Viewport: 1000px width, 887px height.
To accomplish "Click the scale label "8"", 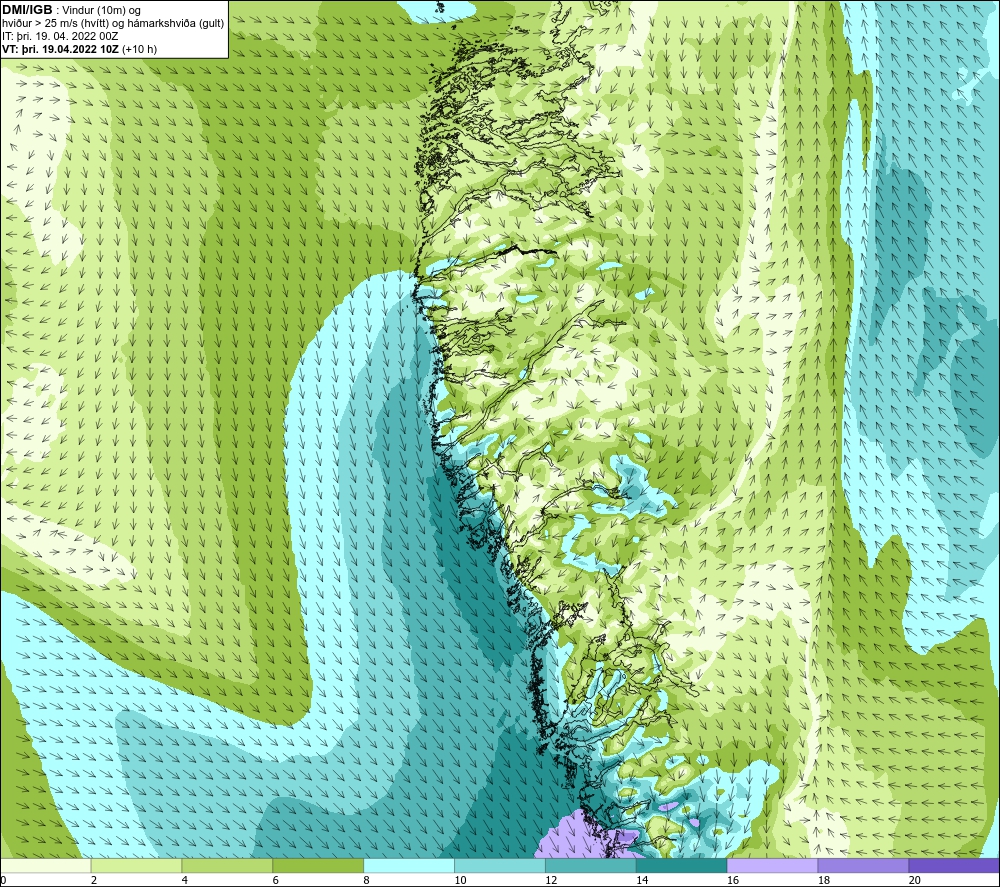I will (x=367, y=880).
